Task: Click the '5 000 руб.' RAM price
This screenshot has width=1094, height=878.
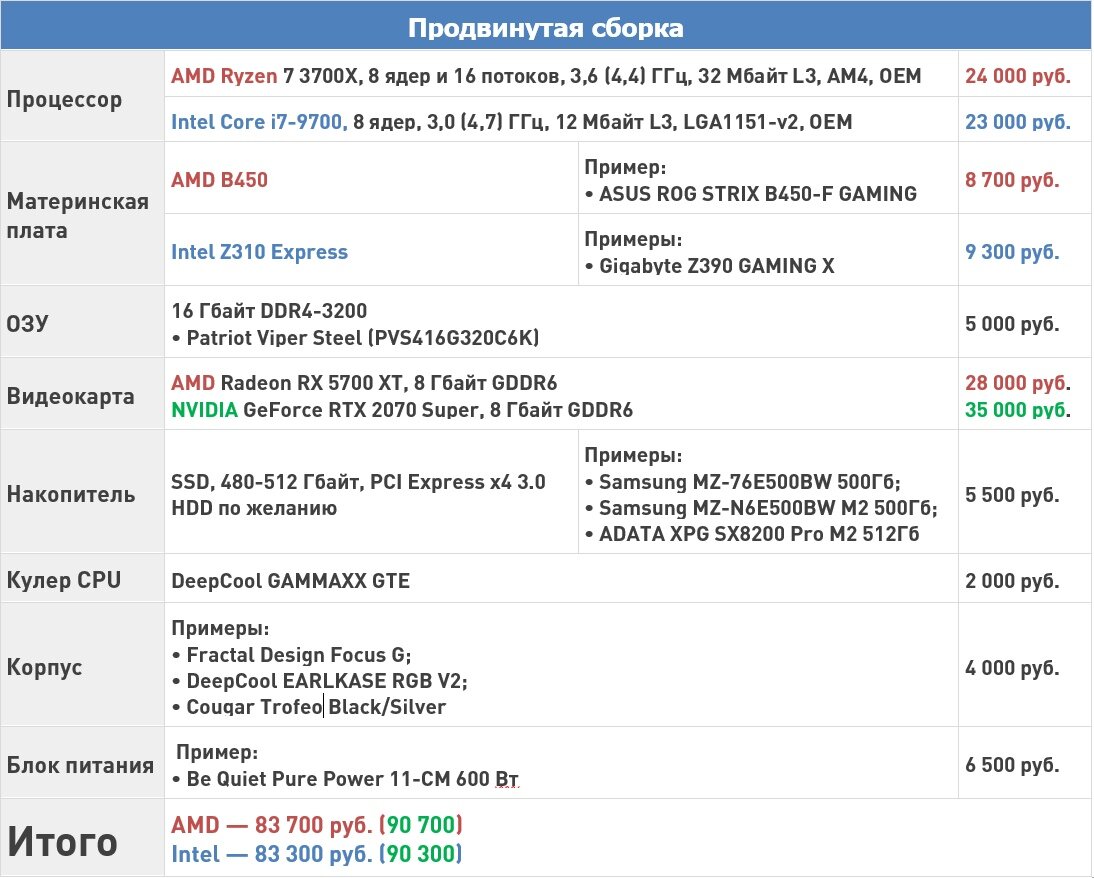Action: pyautogui.click(x=1012, y=323)
